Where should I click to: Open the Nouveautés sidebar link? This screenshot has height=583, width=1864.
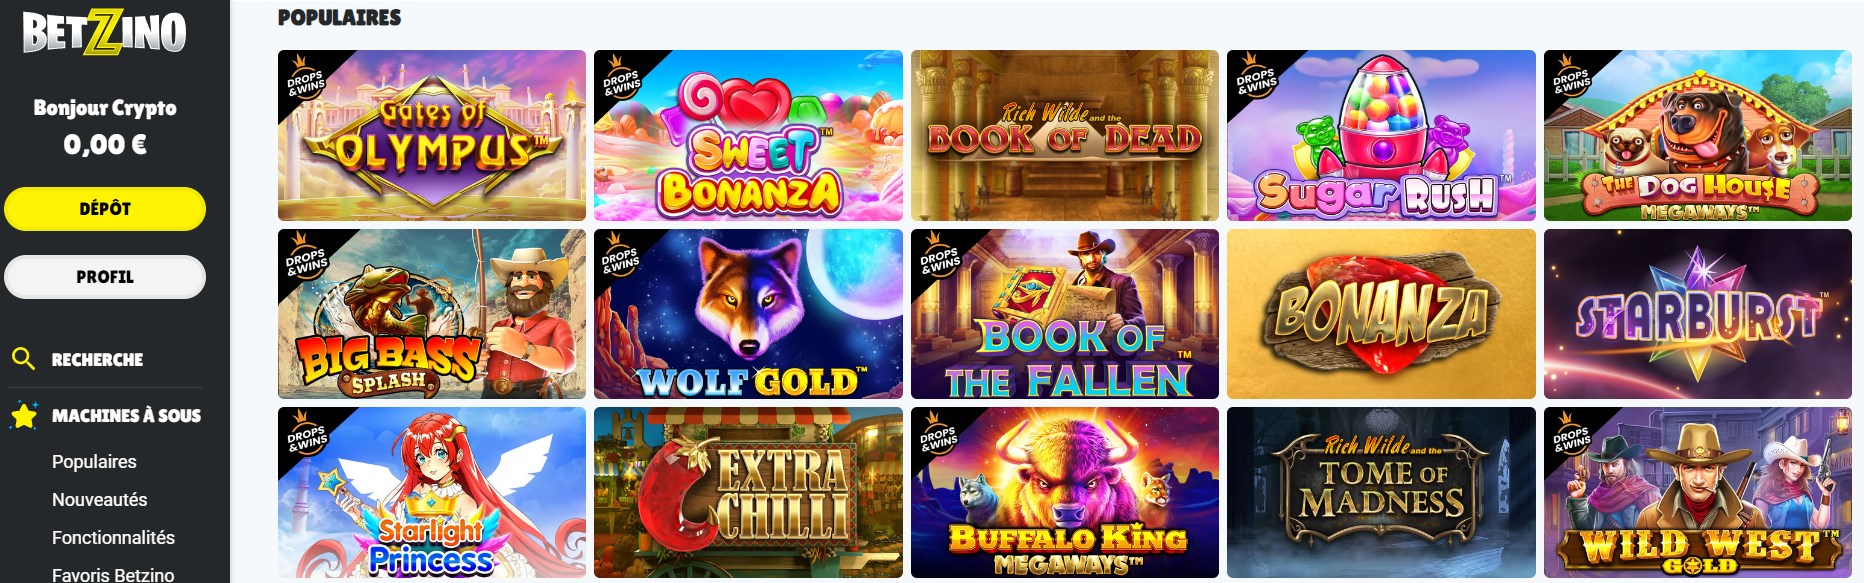99,500
